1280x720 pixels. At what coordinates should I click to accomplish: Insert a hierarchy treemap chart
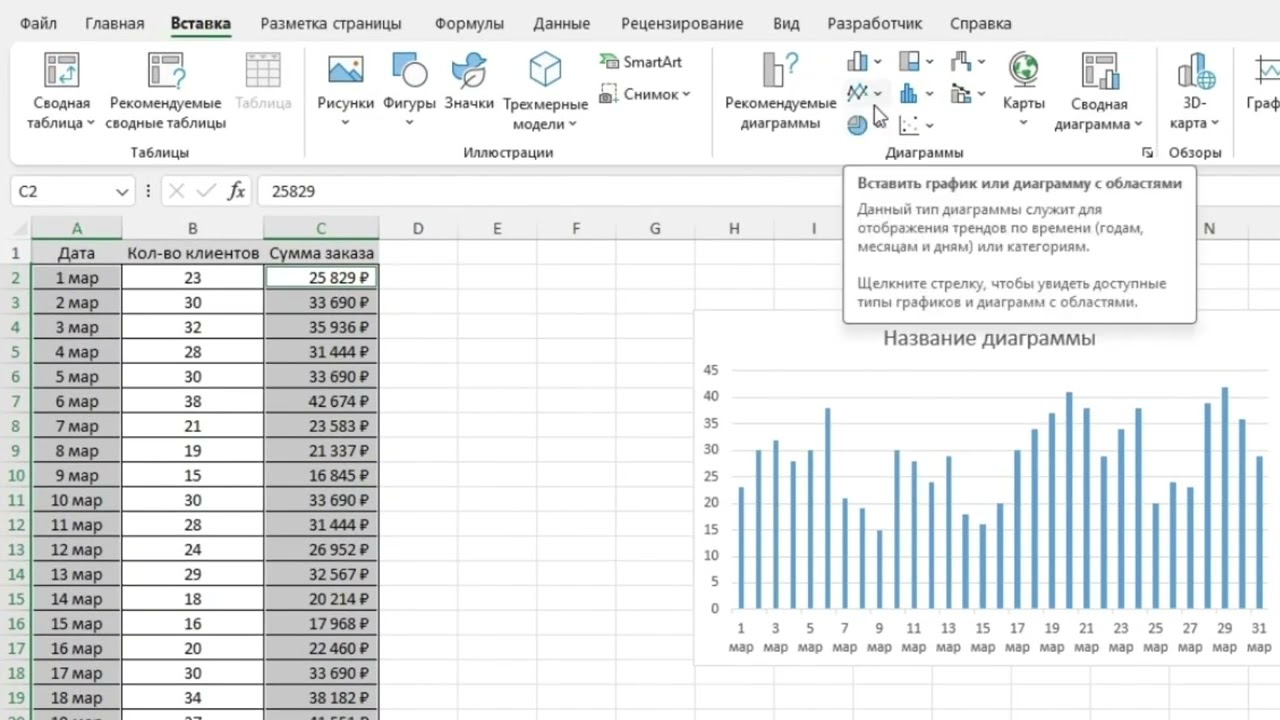(916, 62)
